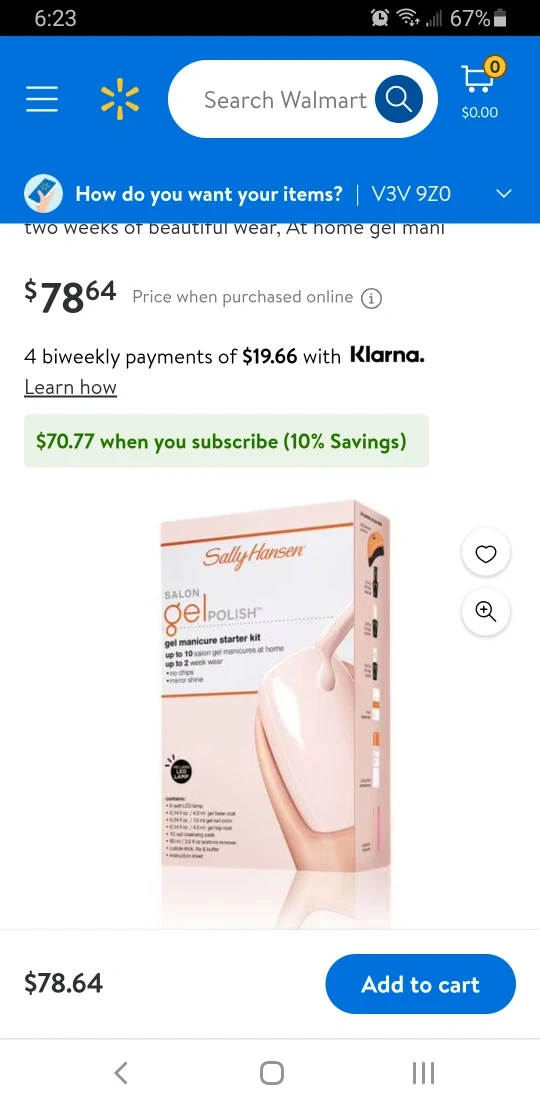Image resolution: width=540 pixels, height=1110 pixels.
Task: Click Learn how Klarna link
Action: tap(70, 387)
